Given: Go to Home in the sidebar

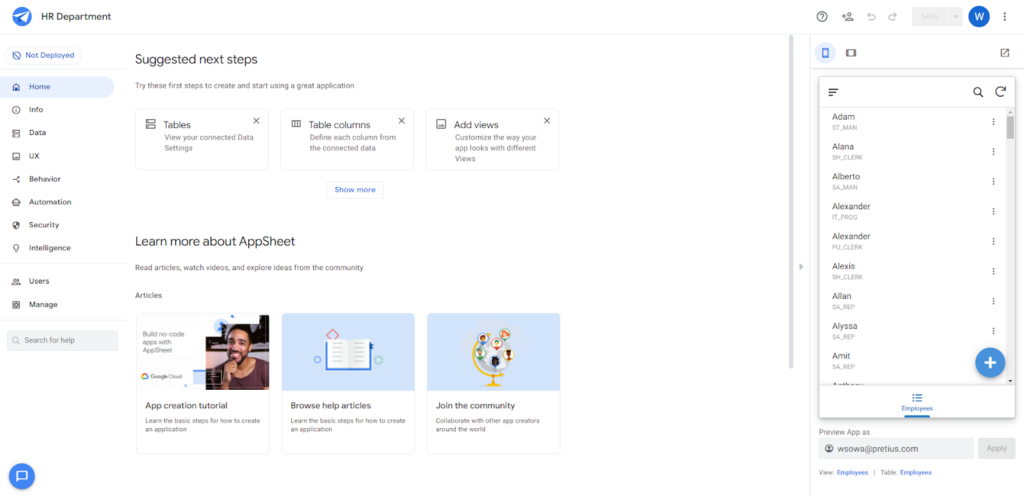Looking at the screenshot, I should (57, 87).
